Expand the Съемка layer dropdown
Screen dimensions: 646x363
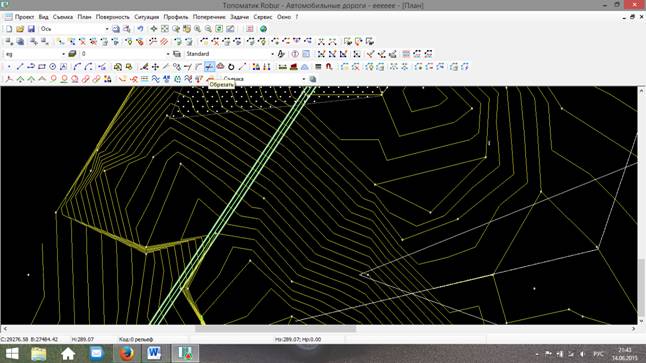[304, 79]
